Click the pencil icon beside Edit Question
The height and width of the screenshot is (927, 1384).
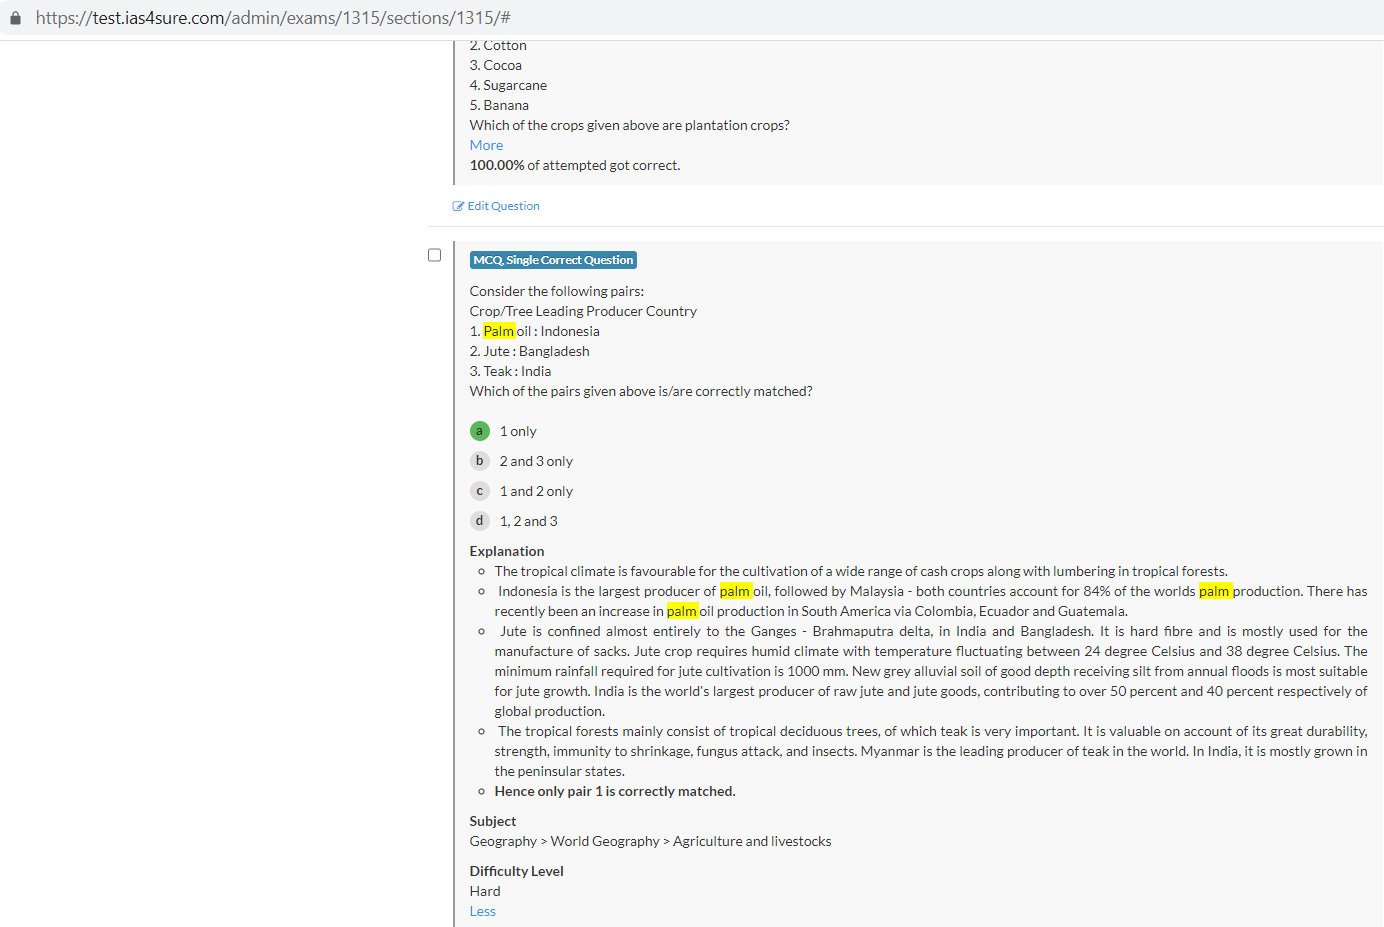[x=458, y=206]
